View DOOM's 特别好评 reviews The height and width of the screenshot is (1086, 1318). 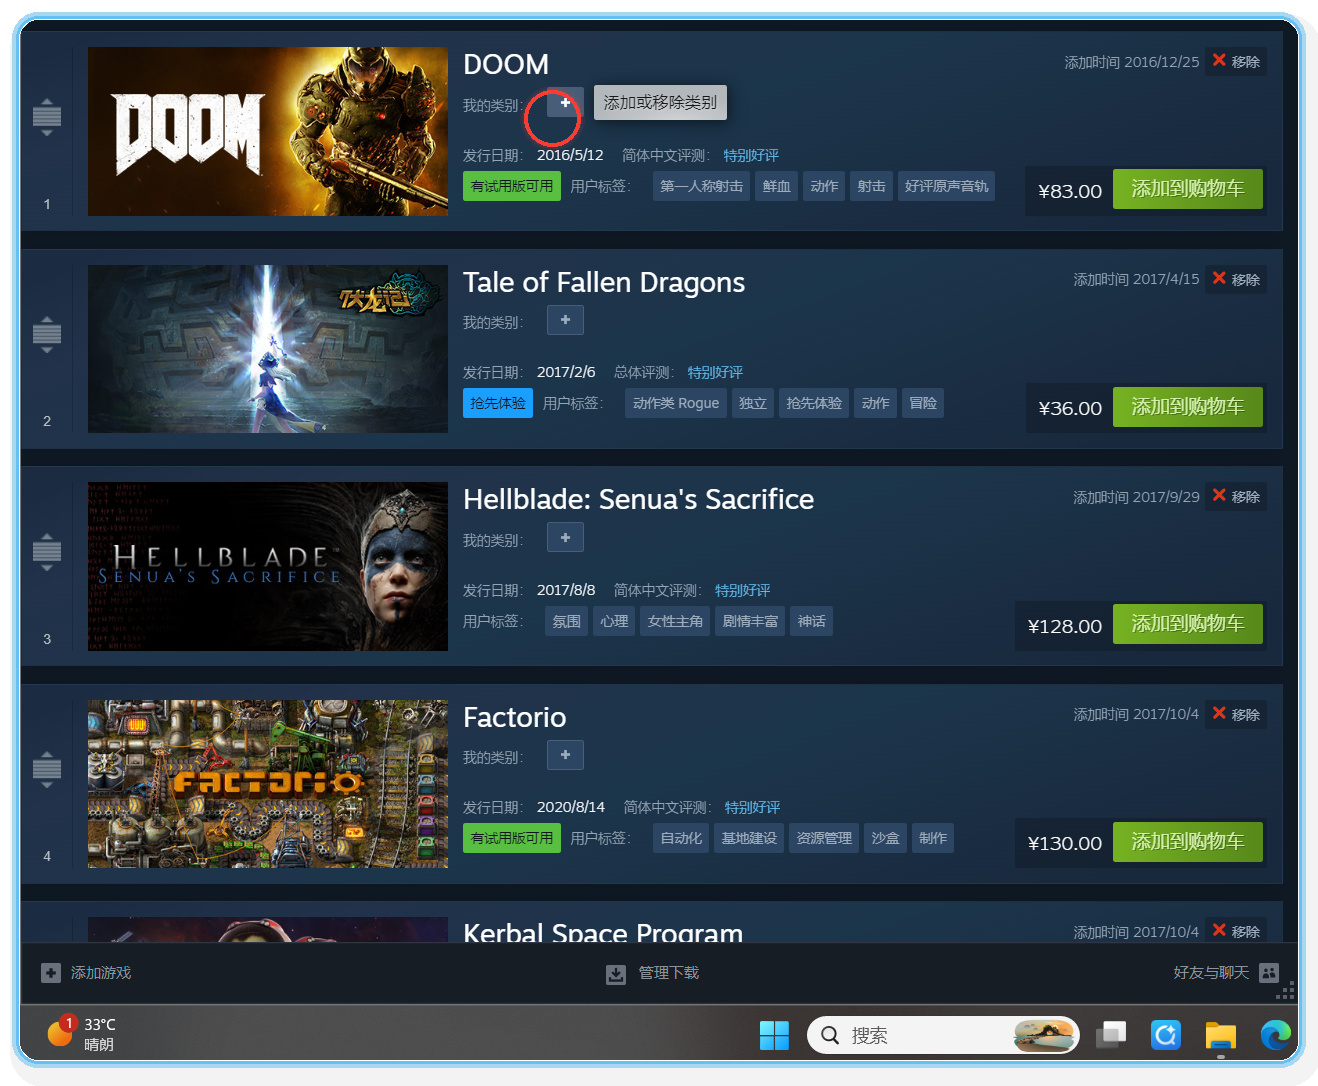click(x=751, y=155)
